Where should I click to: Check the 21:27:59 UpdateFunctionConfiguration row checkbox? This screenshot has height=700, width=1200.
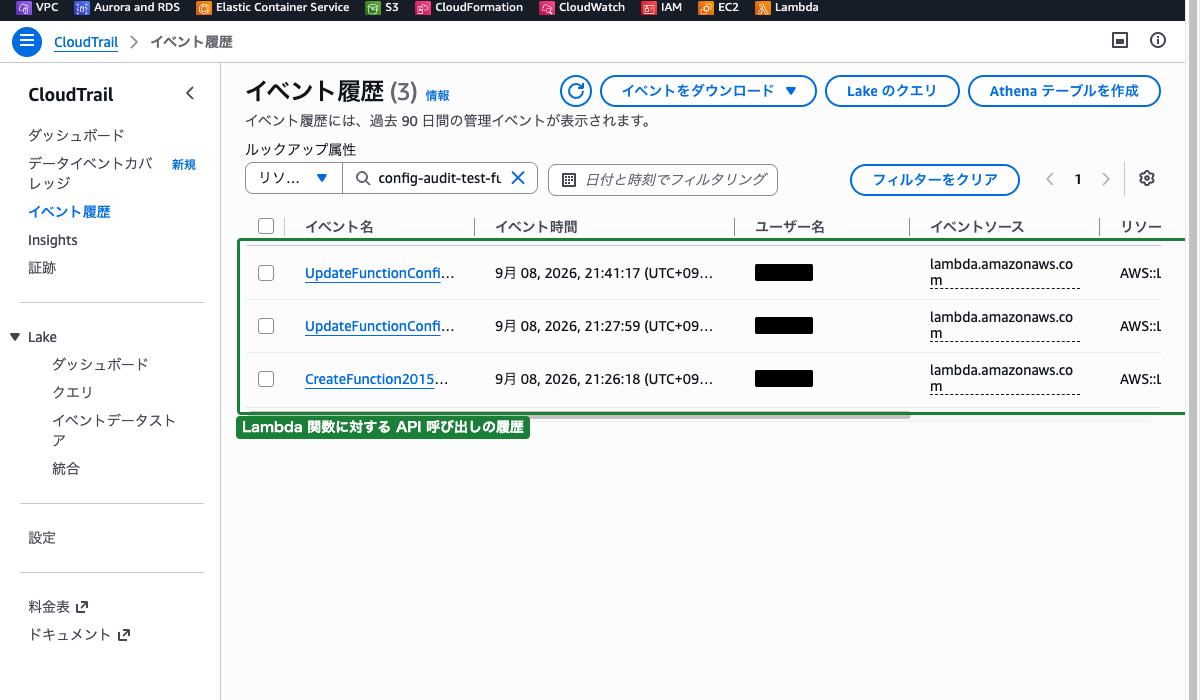pos(266,326)
